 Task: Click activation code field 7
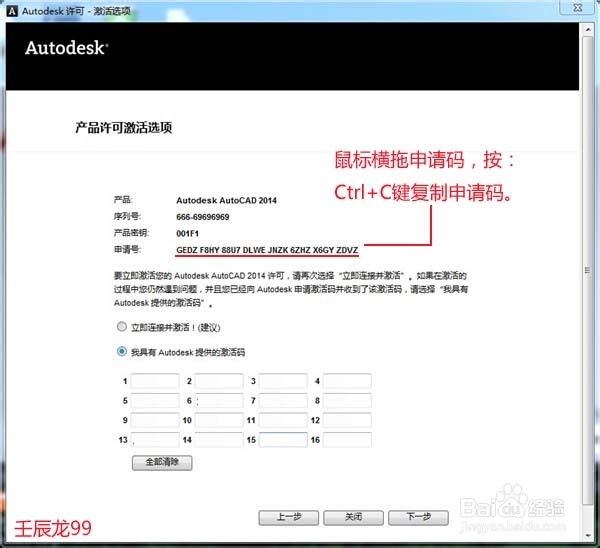click(283, 401)
